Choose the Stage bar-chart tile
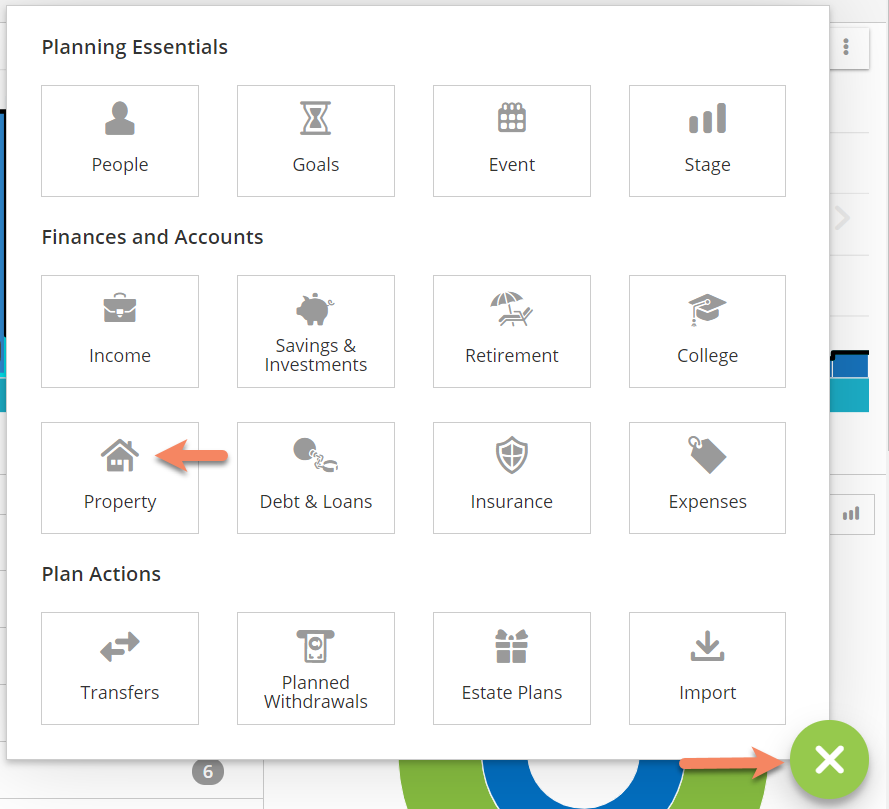 coord(707,141)
